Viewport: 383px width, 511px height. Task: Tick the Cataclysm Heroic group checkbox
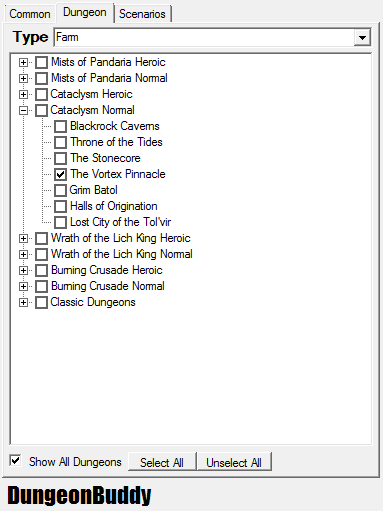pyautogui.click(x=41, y=94)
